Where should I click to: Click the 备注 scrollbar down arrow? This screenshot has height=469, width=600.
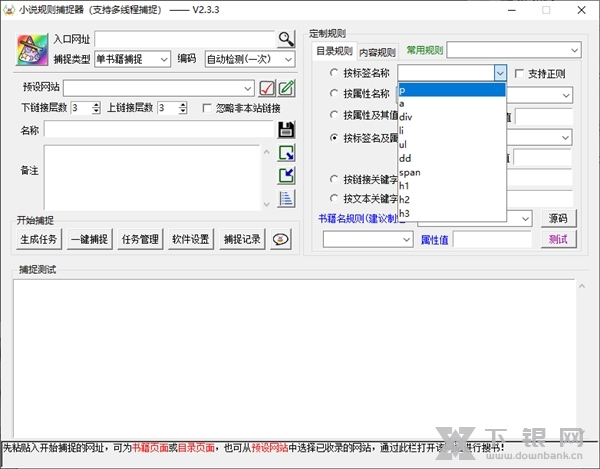pyautogui.click(x=267, y=204)
